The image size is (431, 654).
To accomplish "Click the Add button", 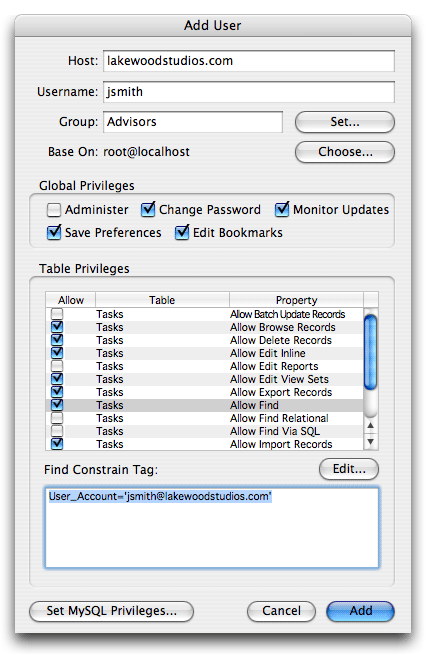I will click(x=360, y=611).
